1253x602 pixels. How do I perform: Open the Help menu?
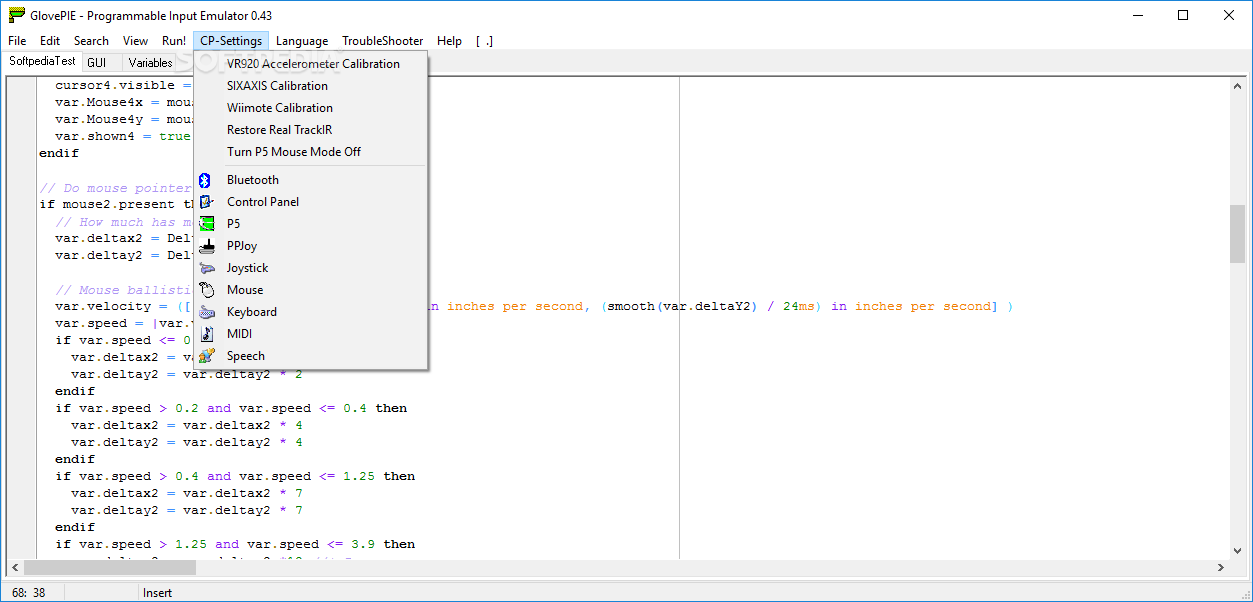pos(450,41)
